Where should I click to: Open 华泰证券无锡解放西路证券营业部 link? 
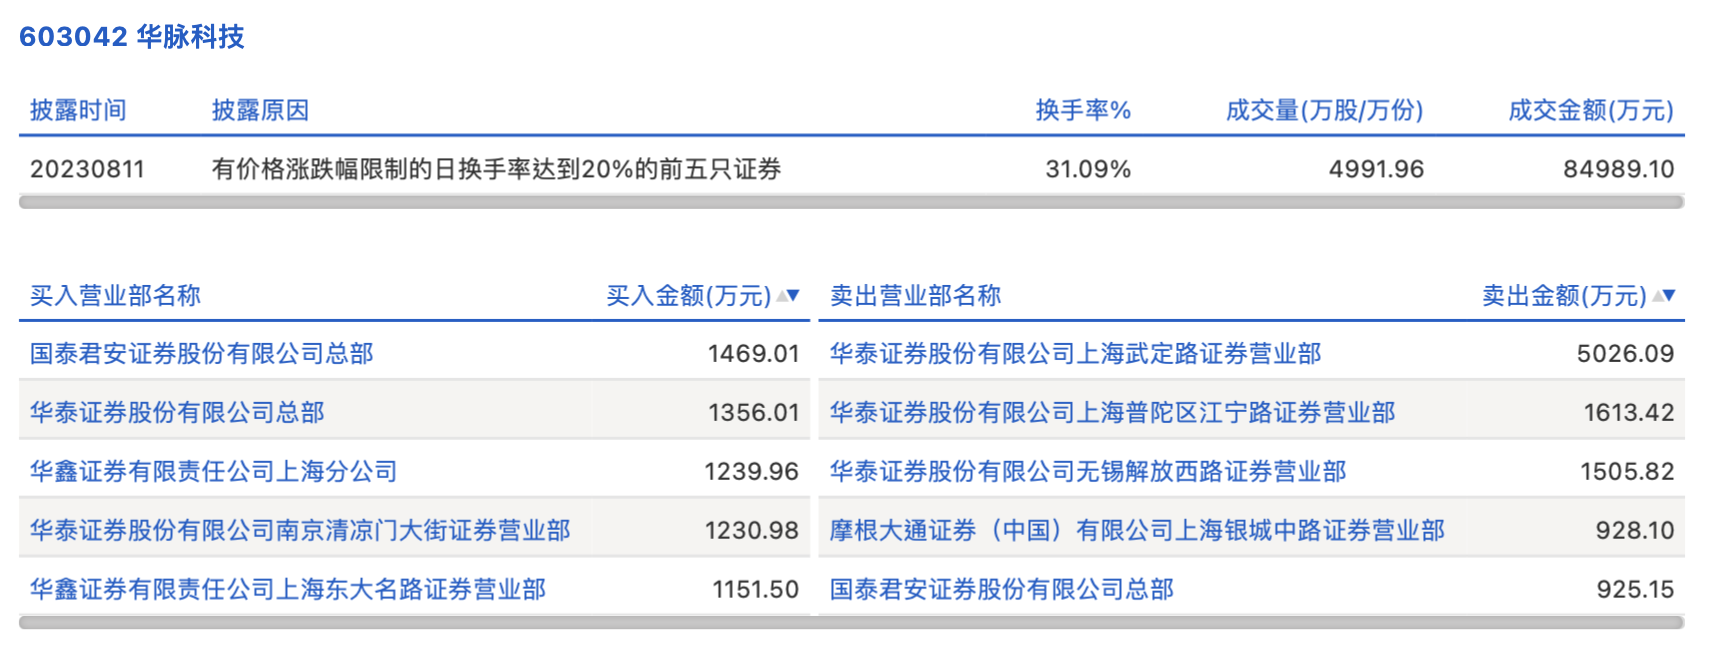coord(1088,472)
